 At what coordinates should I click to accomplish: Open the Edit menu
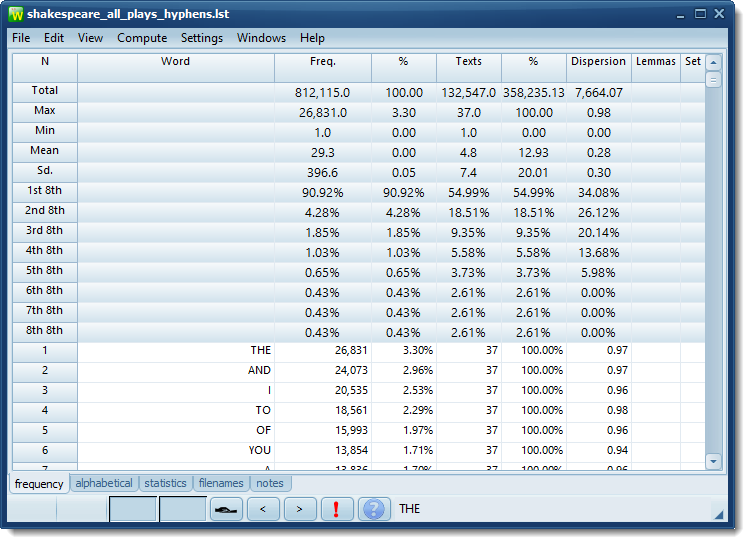(54, 38)
